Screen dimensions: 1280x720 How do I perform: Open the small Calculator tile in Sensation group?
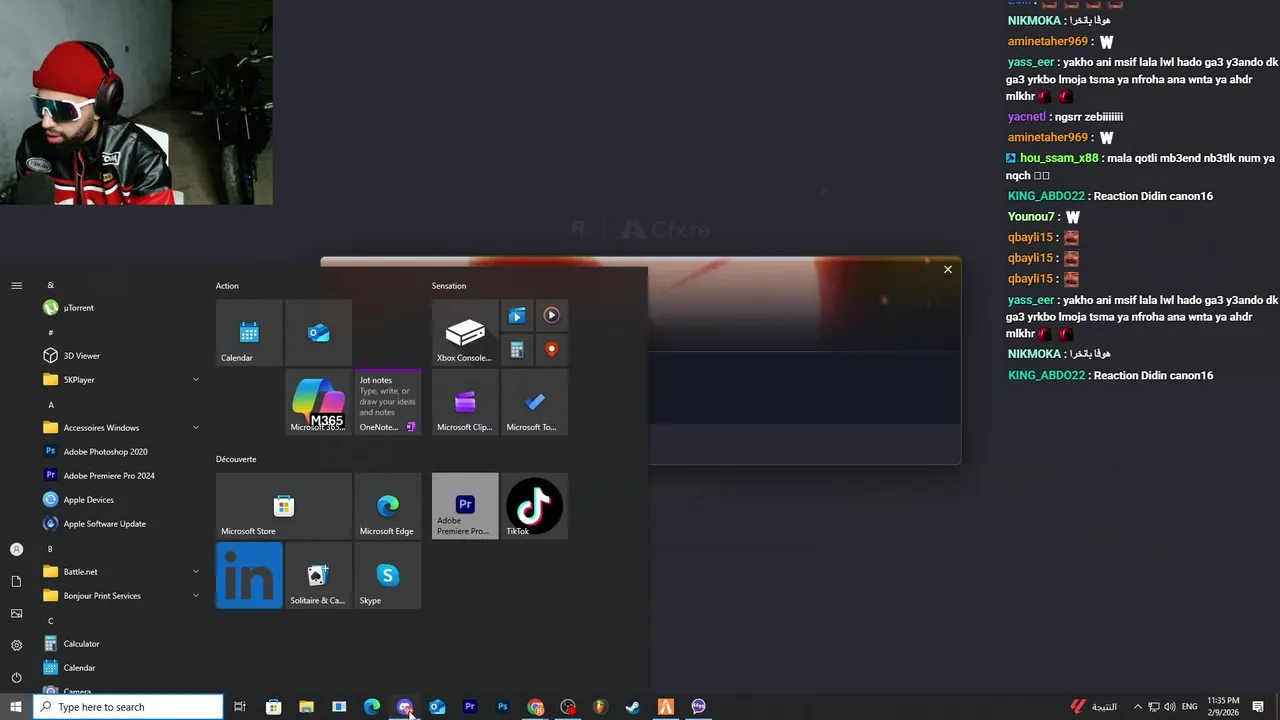pyautogui.click(x=517, y=350)
